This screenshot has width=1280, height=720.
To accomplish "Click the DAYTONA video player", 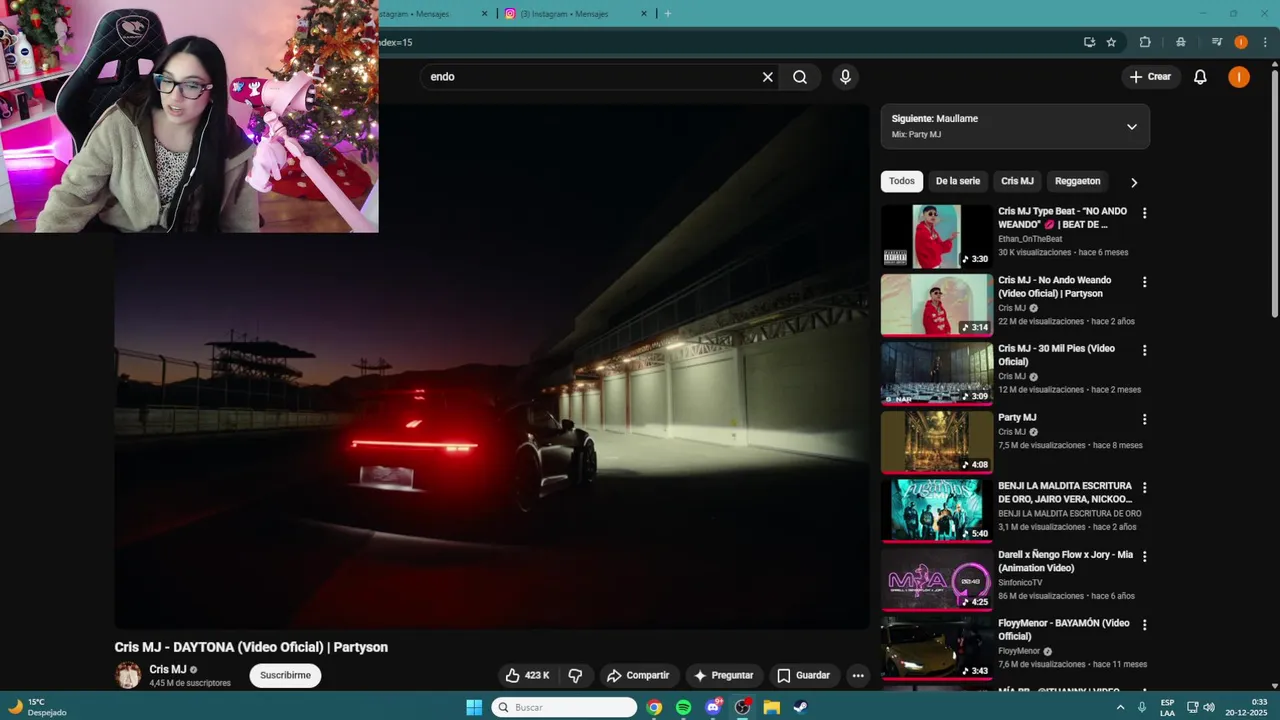I will [x=492, y=366].
